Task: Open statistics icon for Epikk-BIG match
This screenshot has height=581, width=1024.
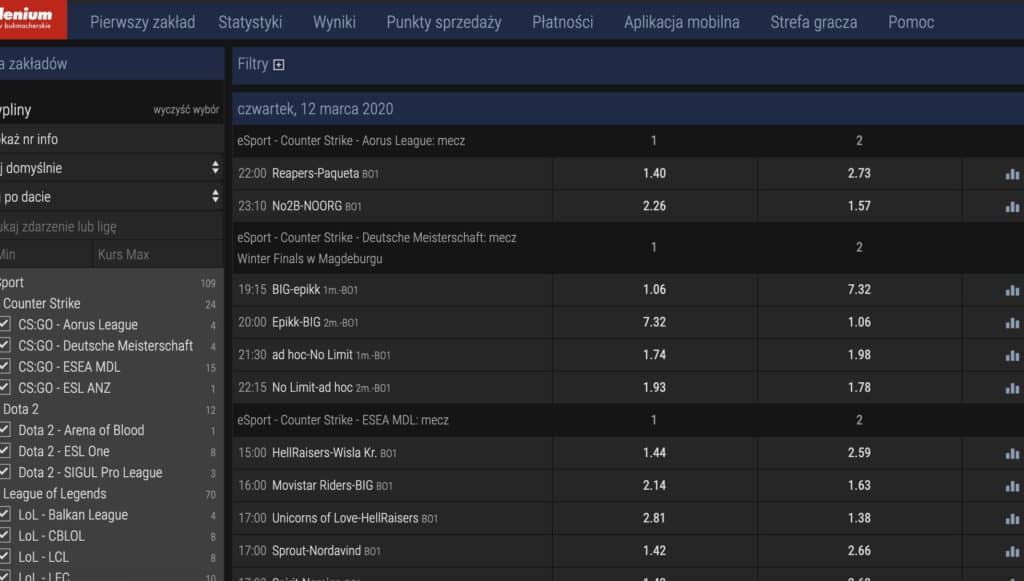Action: pos(1012,322)
